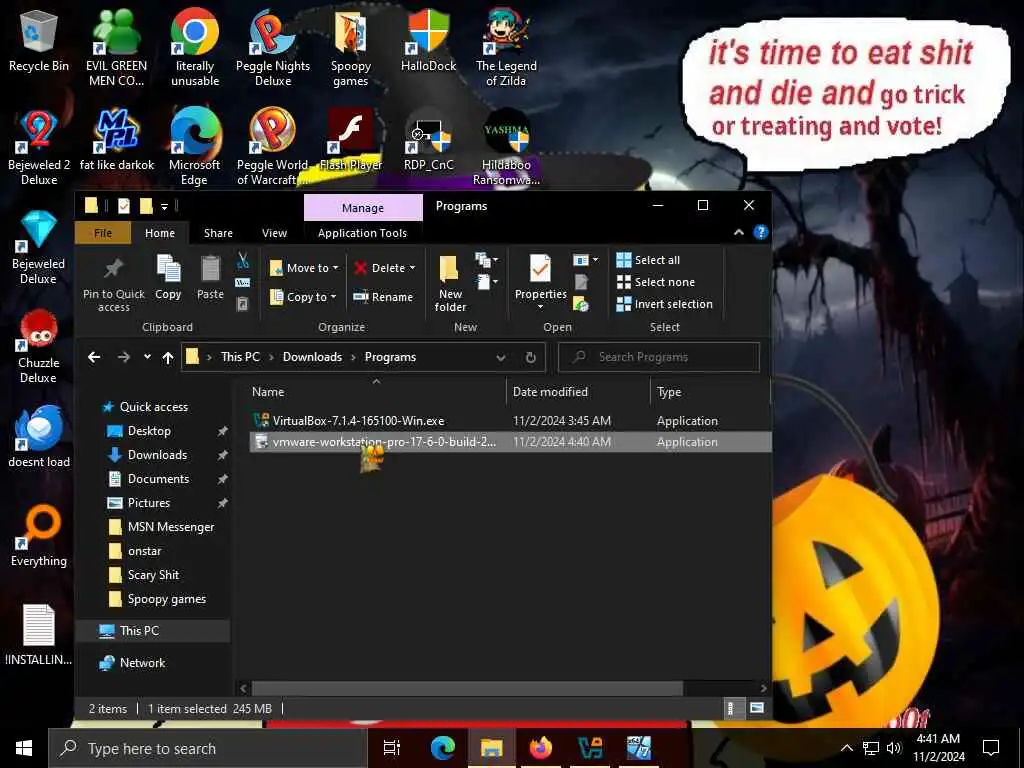This screenshot has height=768, width=1024.
Task: Create a New folder from ribbon
Action: point(450,284)
